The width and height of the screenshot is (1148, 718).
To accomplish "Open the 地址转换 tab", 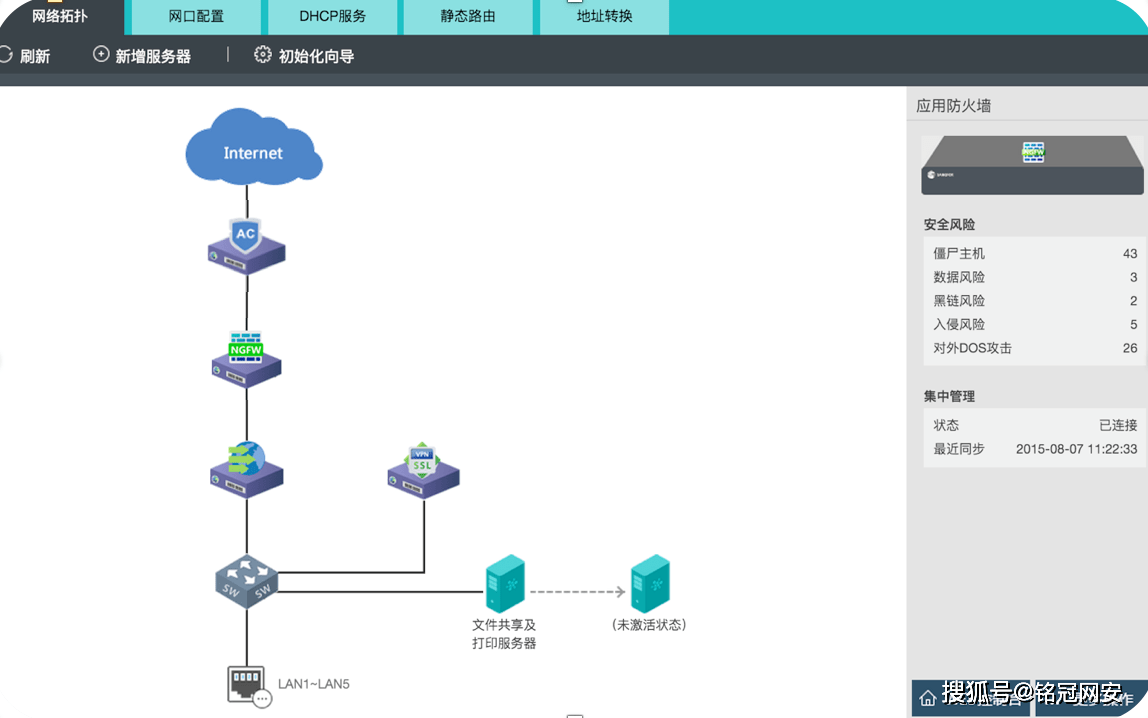I will (x=604, y=17).
